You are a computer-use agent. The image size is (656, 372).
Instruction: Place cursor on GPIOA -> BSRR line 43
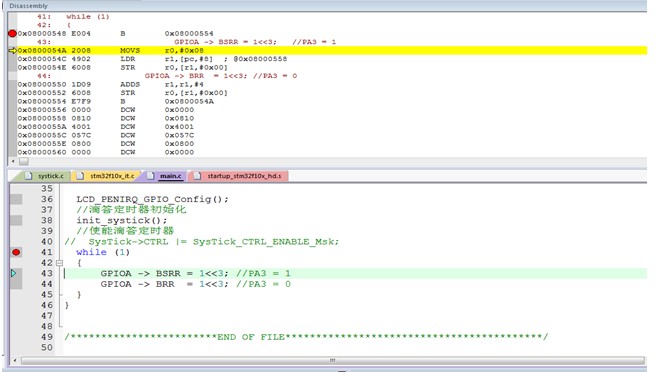click(x=195, y=273)
